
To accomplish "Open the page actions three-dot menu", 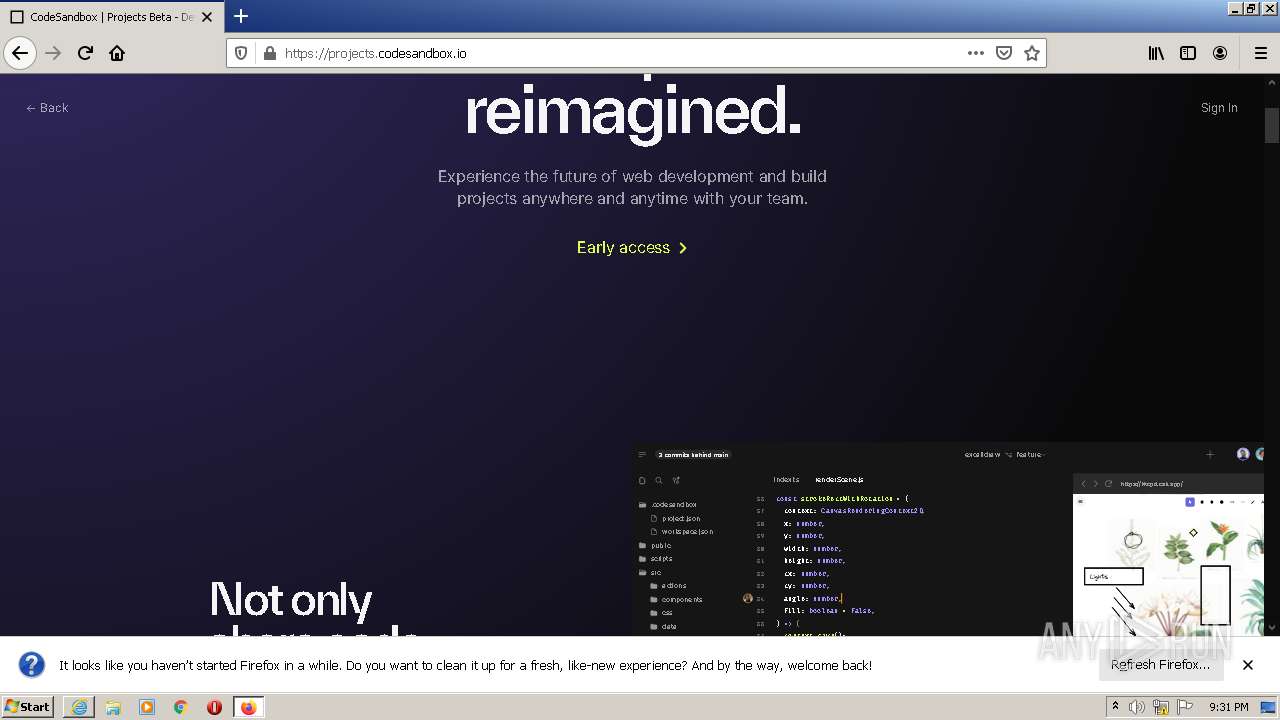I will tap(976, 53).
